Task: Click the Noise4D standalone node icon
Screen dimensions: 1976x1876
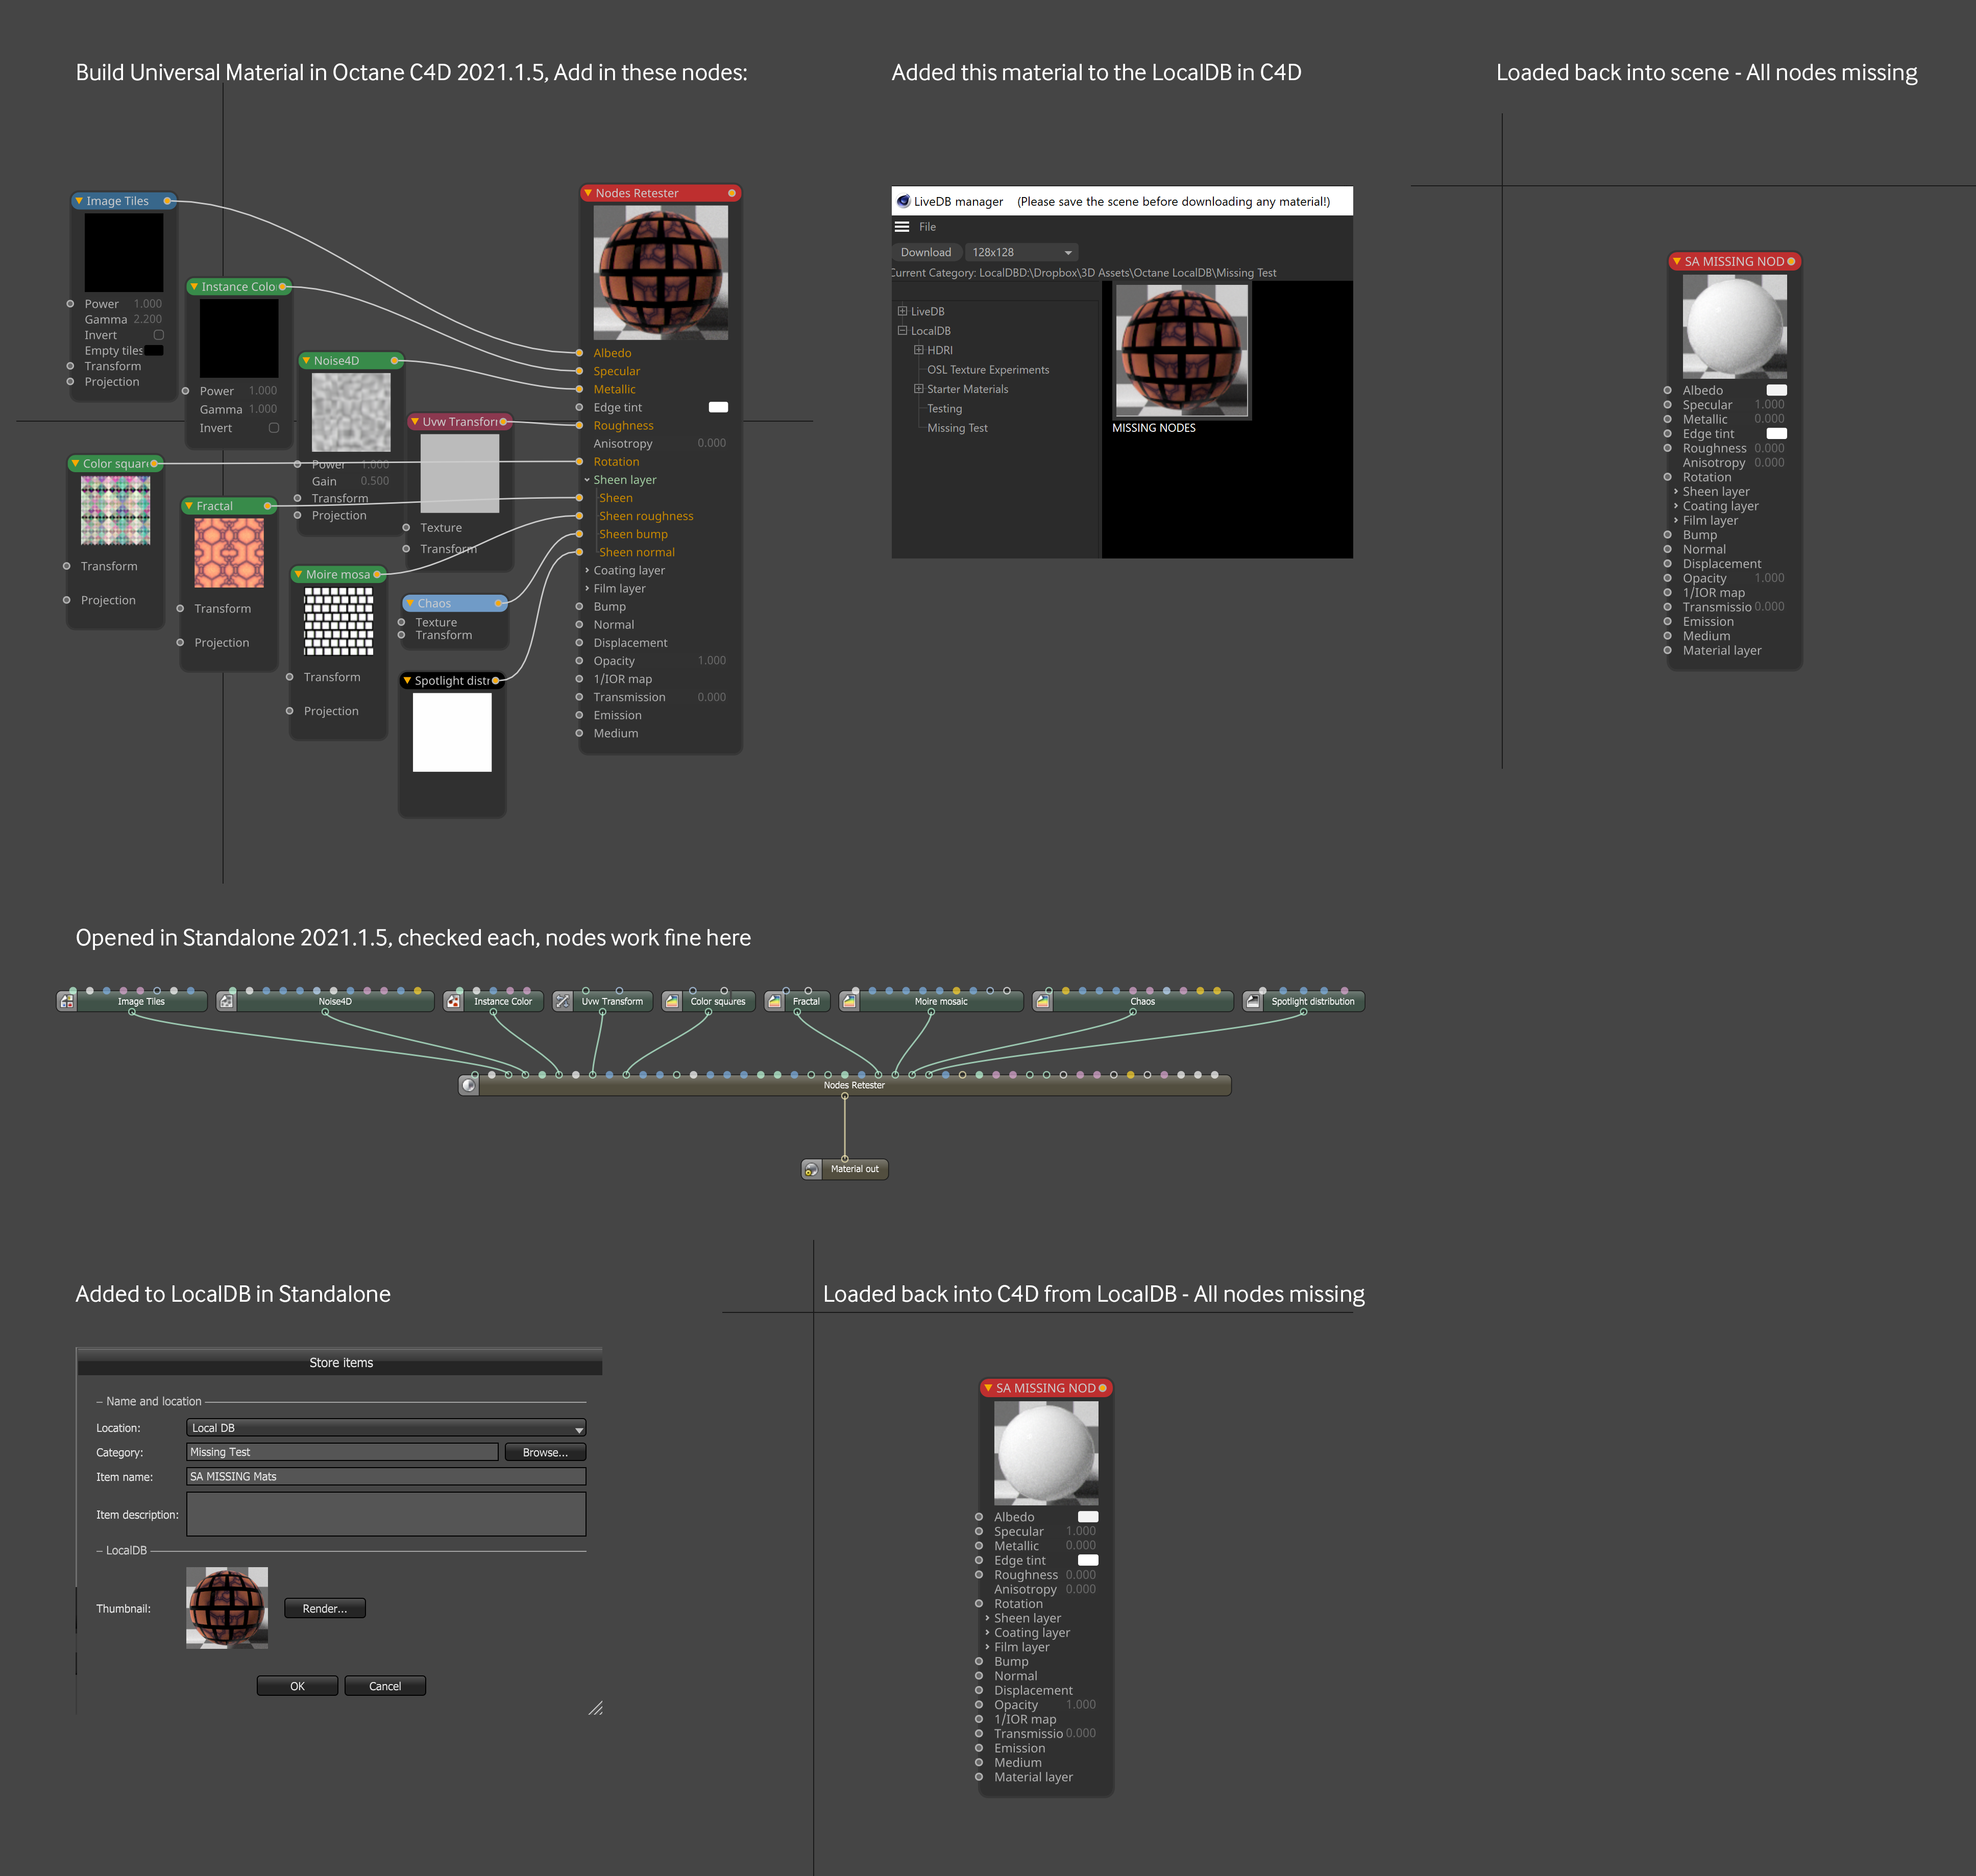Action: point(227,1001)
